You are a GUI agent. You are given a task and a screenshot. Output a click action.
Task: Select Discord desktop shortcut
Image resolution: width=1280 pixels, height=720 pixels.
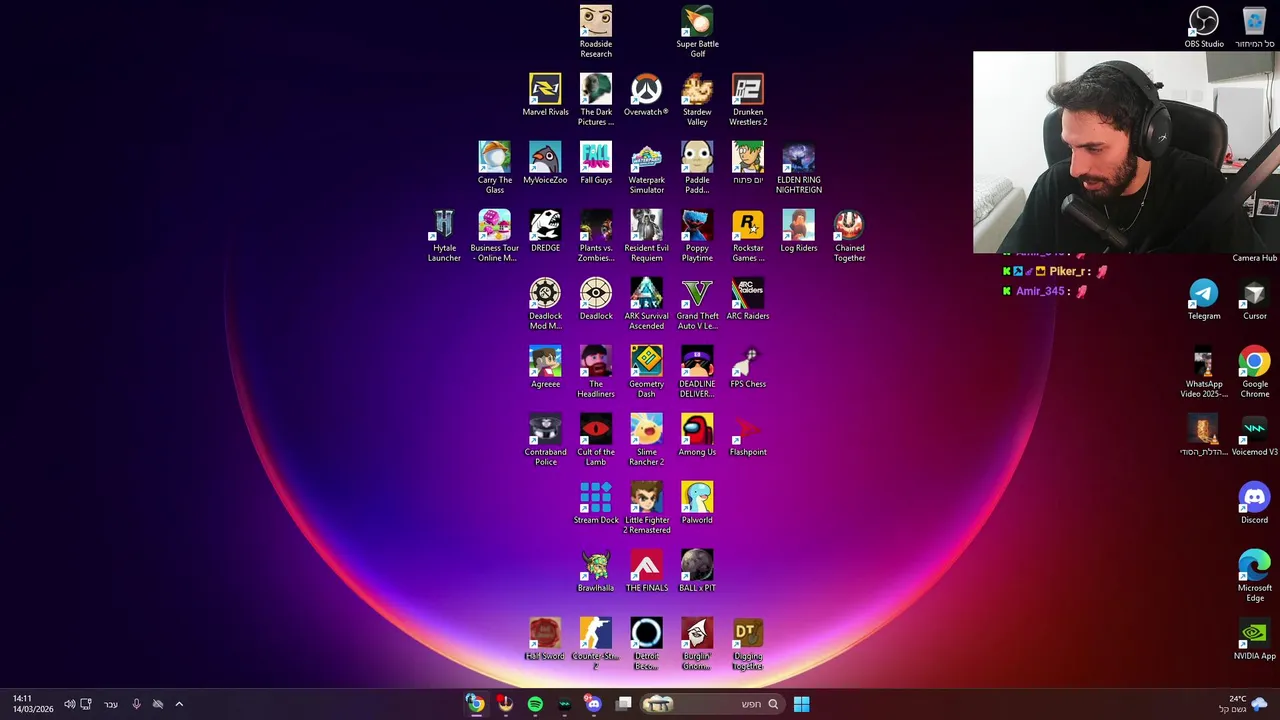1254,503
